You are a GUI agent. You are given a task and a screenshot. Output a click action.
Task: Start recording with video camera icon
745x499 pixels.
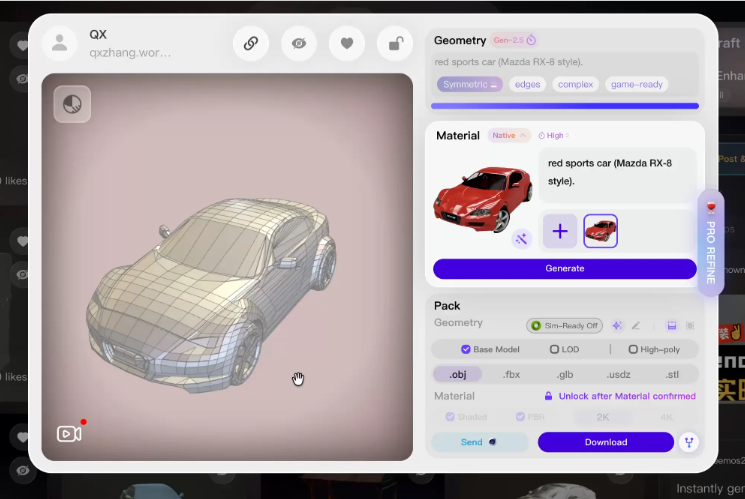point(69,433)
